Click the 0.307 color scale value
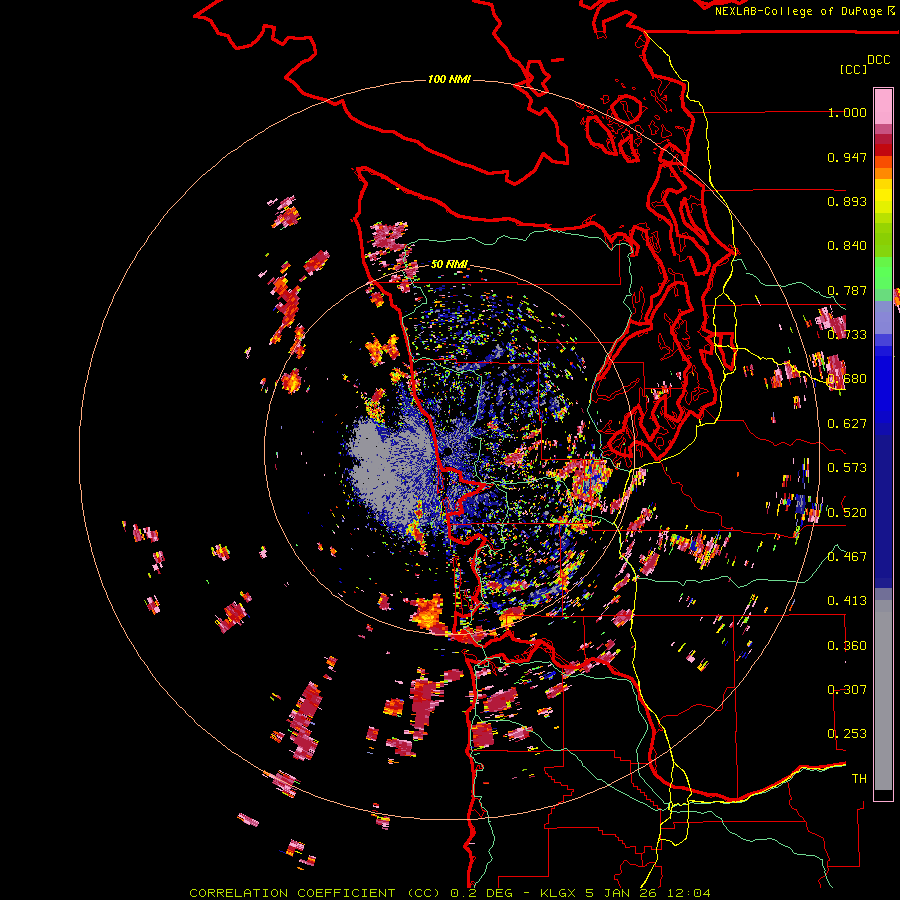The width and height of the screenshot is (900, 900). [x=847, y=690]
